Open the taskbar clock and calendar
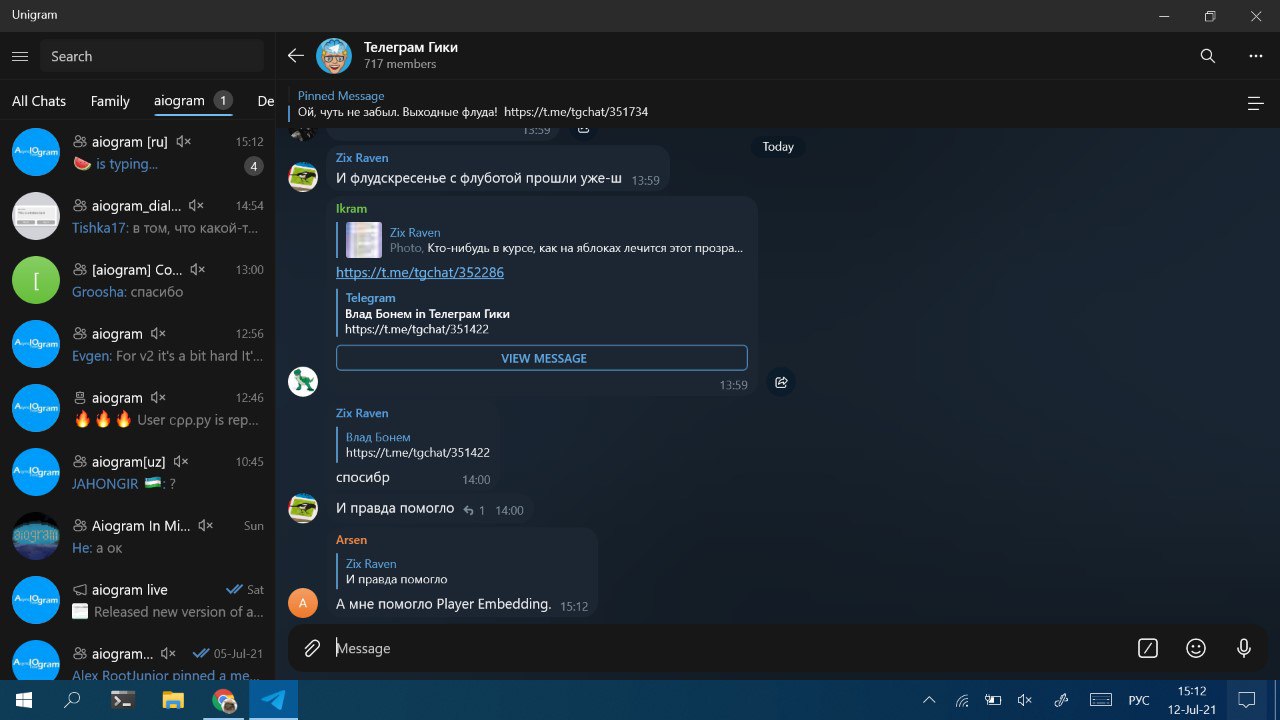Image resolution: width=1280 pixels, height=720 pixels. pos(1192,700)
